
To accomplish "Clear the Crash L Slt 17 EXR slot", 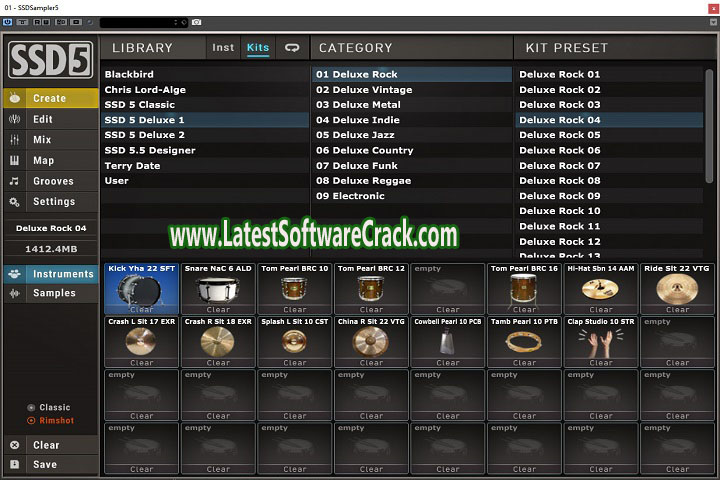I will (141, 363).
